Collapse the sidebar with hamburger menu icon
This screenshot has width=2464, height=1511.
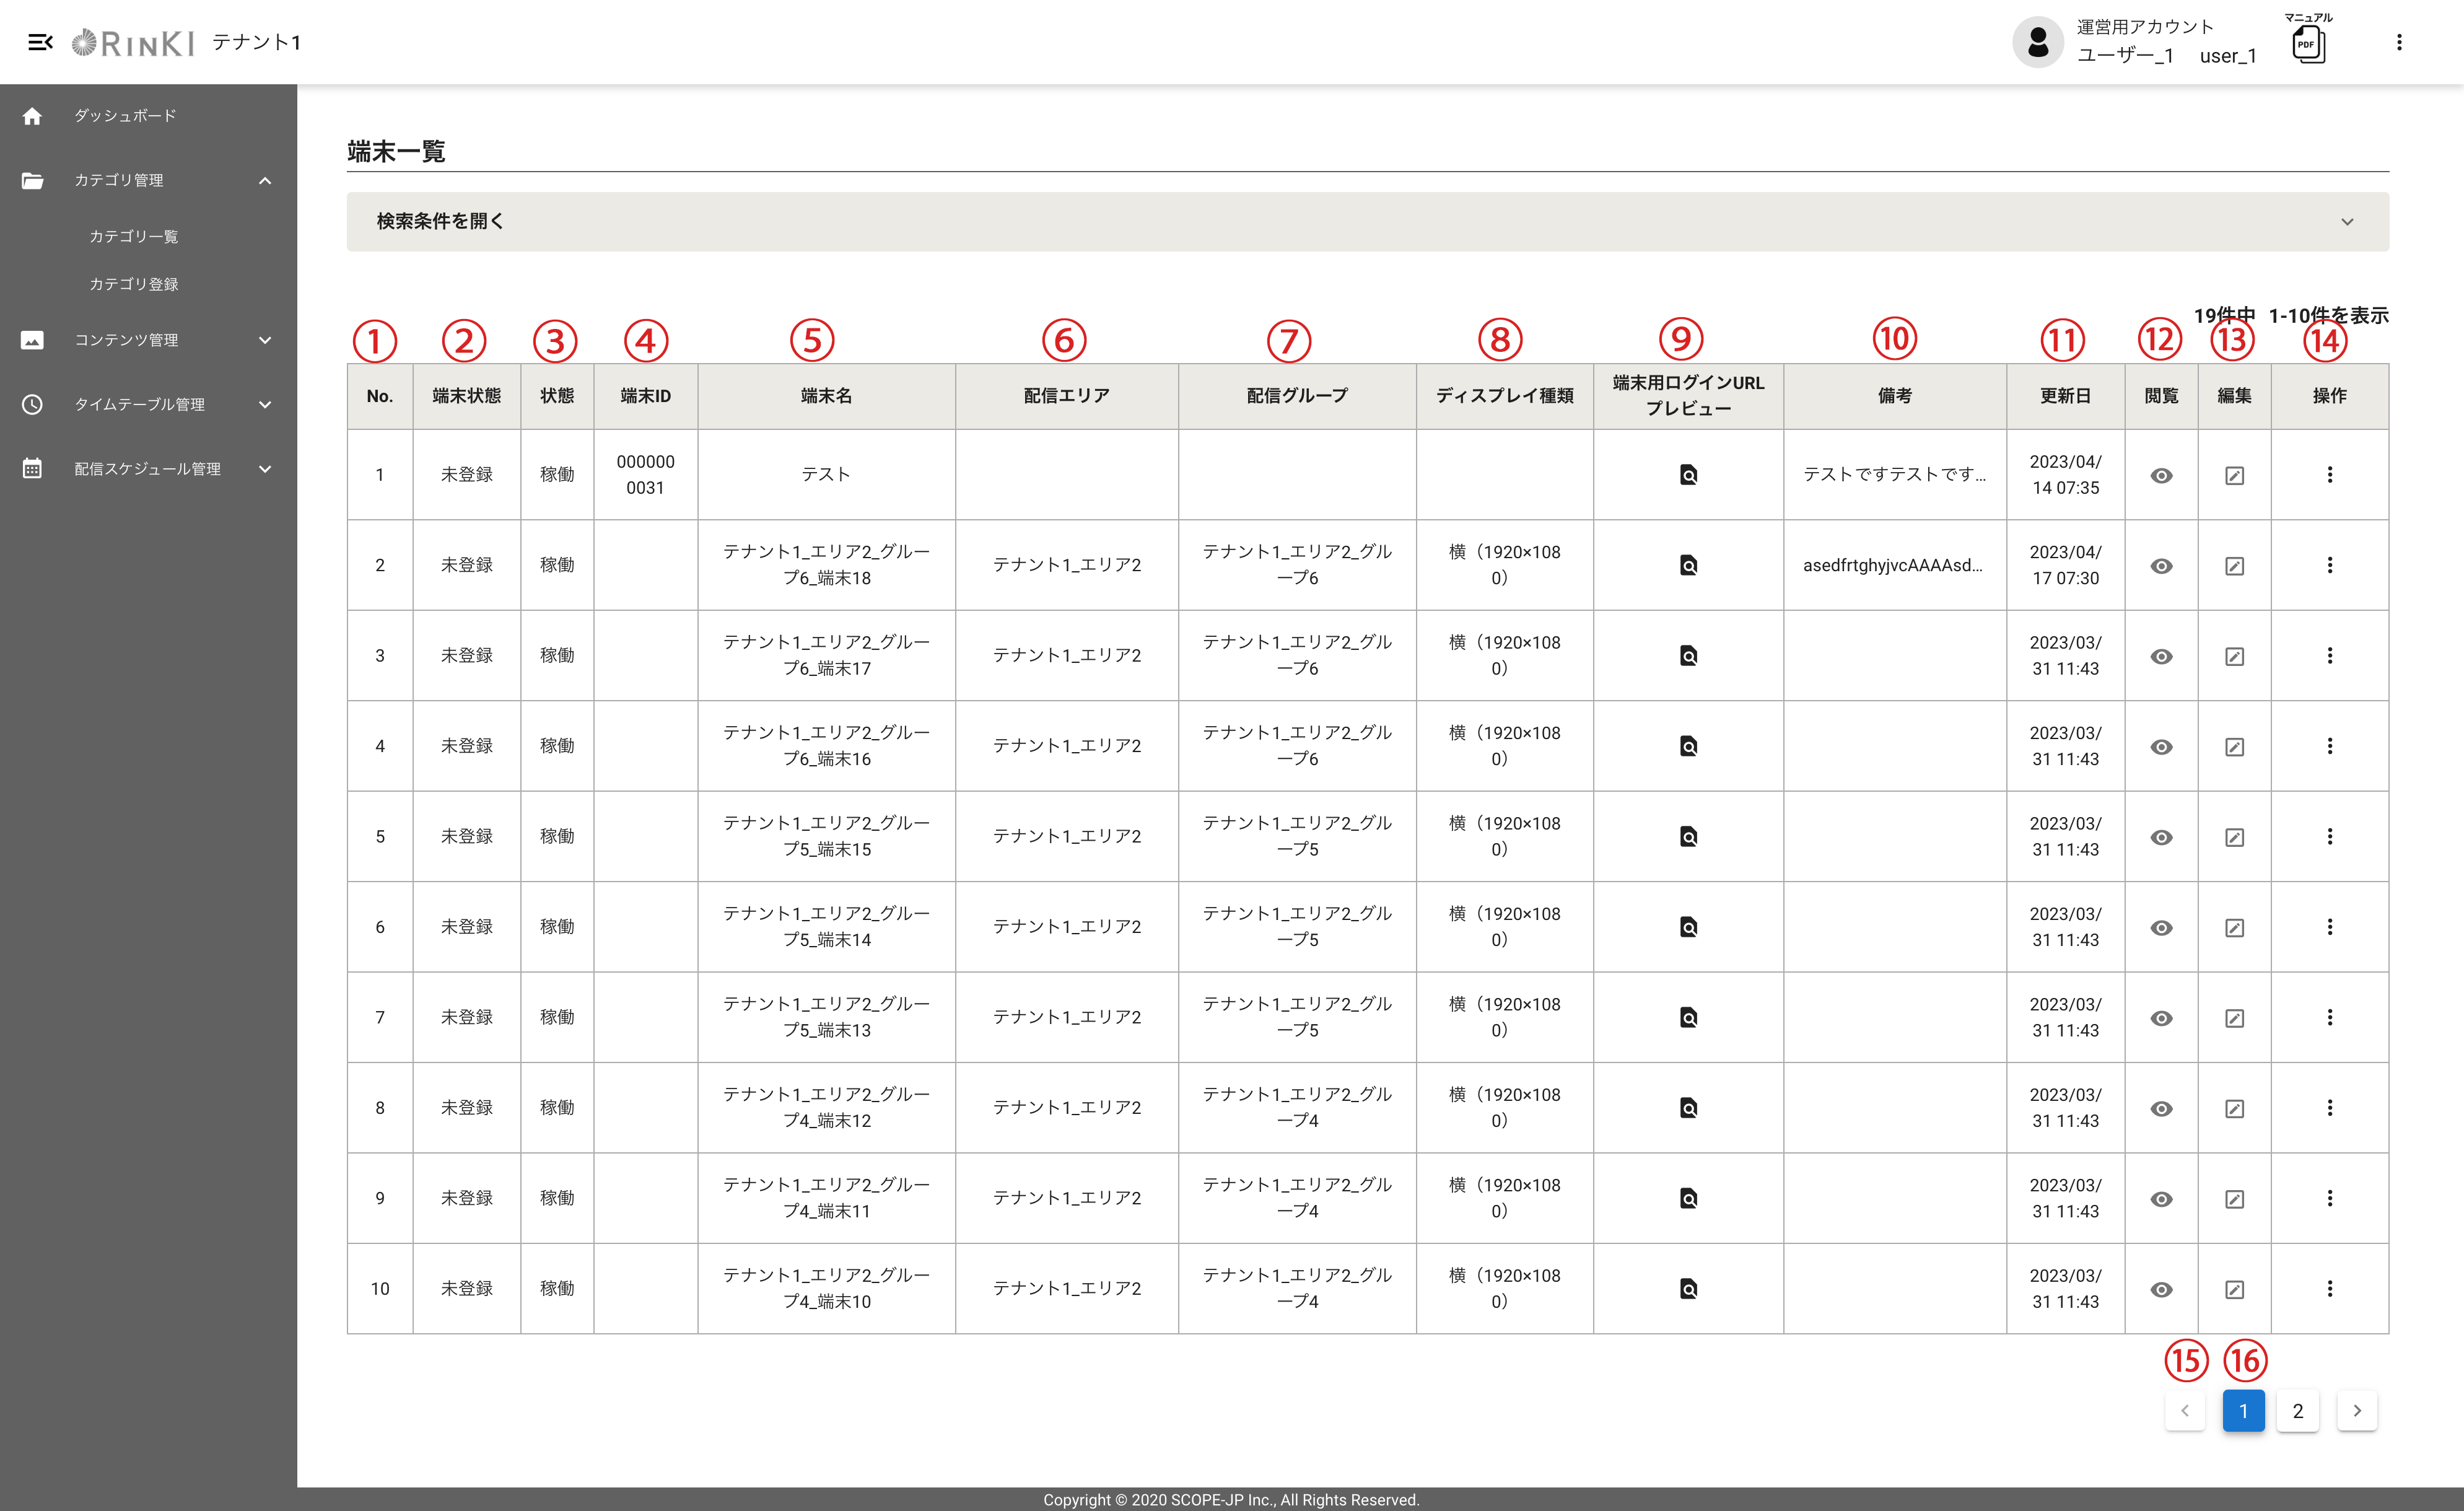pyautogui.click(x=40, y=42)
